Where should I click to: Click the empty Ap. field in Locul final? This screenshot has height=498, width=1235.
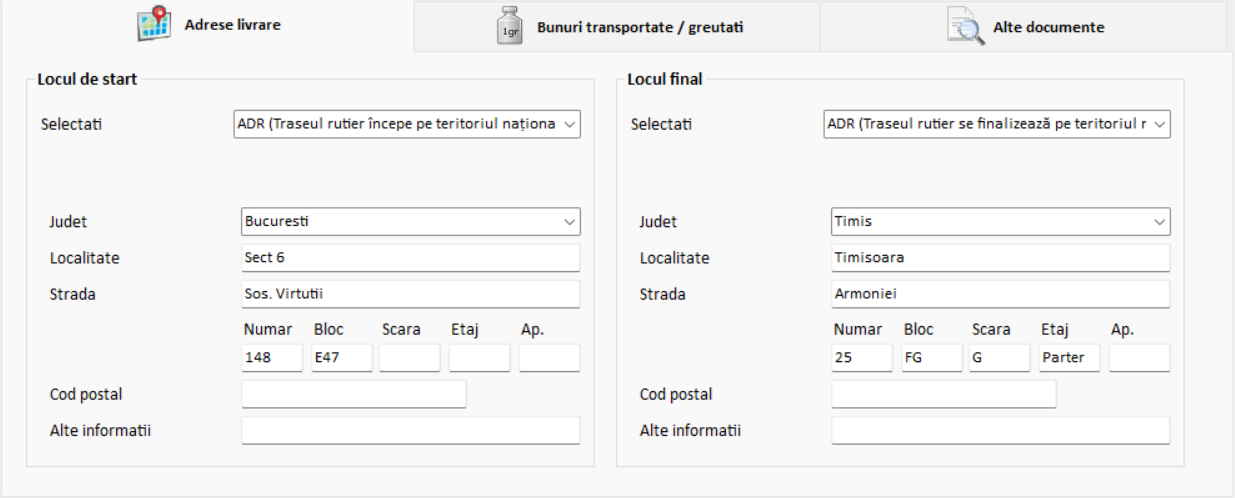[1139, 358]
